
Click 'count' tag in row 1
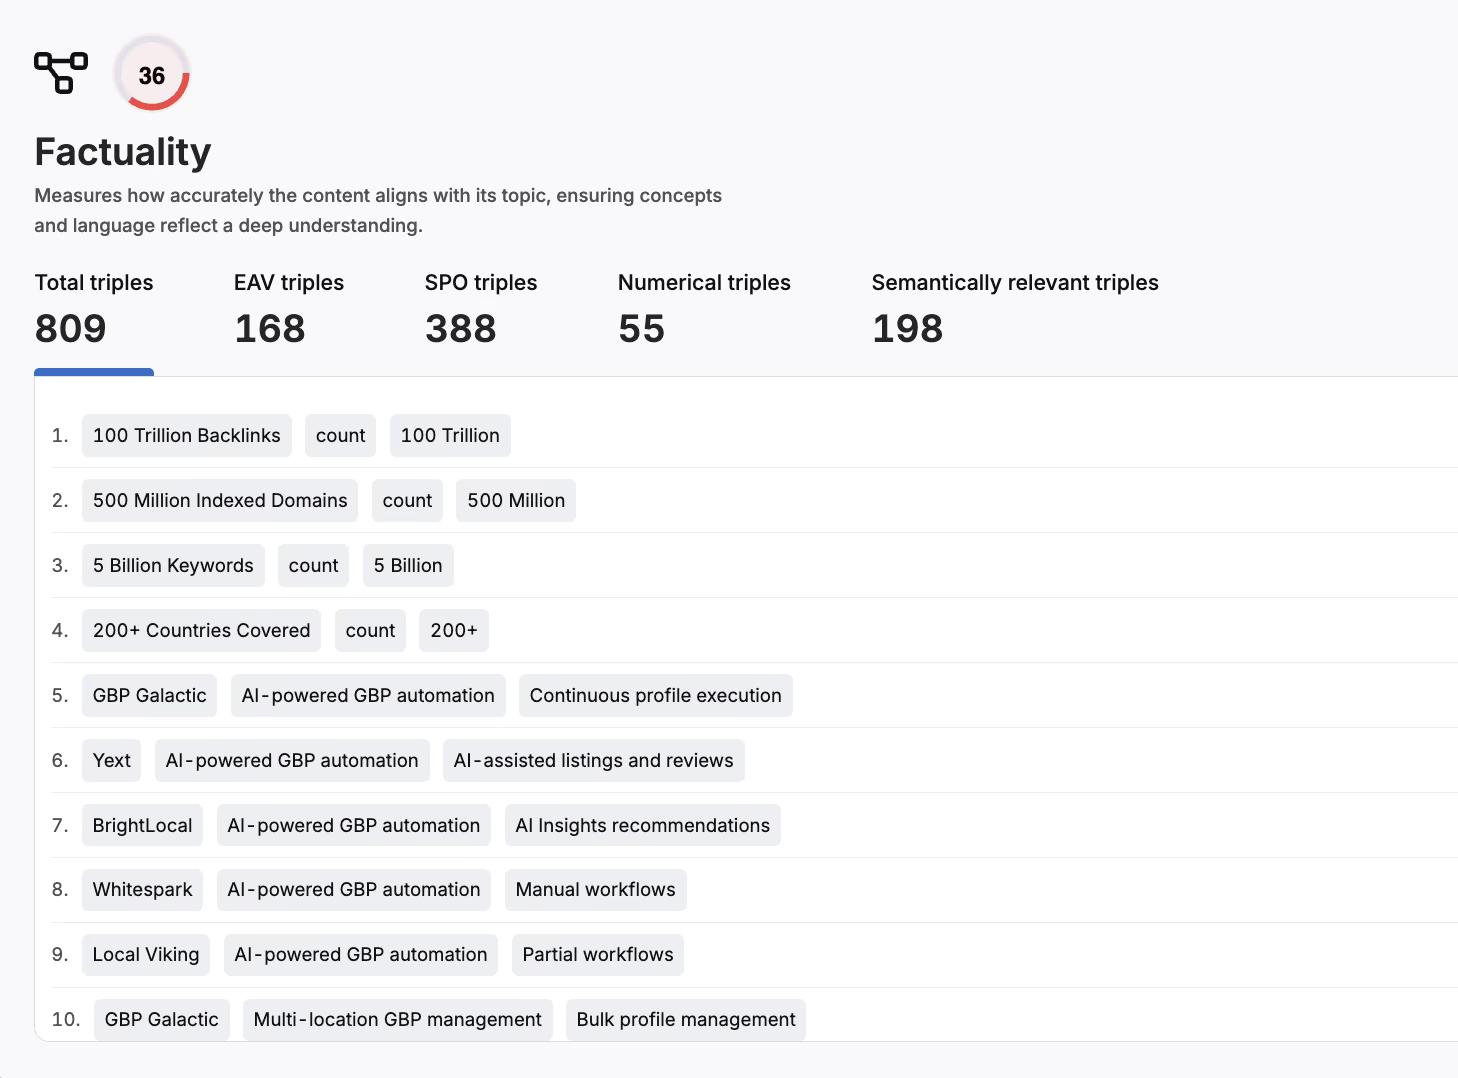pyautogui.click(x=341, y=436)
